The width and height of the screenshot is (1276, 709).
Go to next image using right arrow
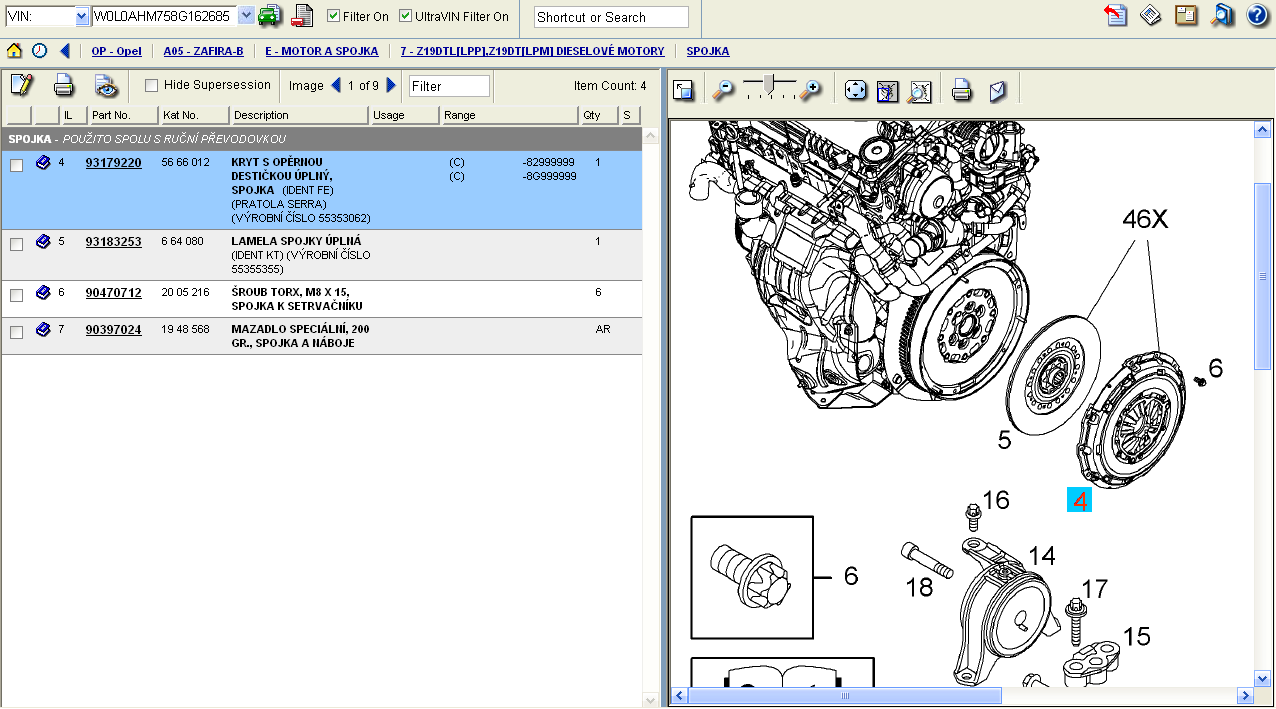click(391, 85)
